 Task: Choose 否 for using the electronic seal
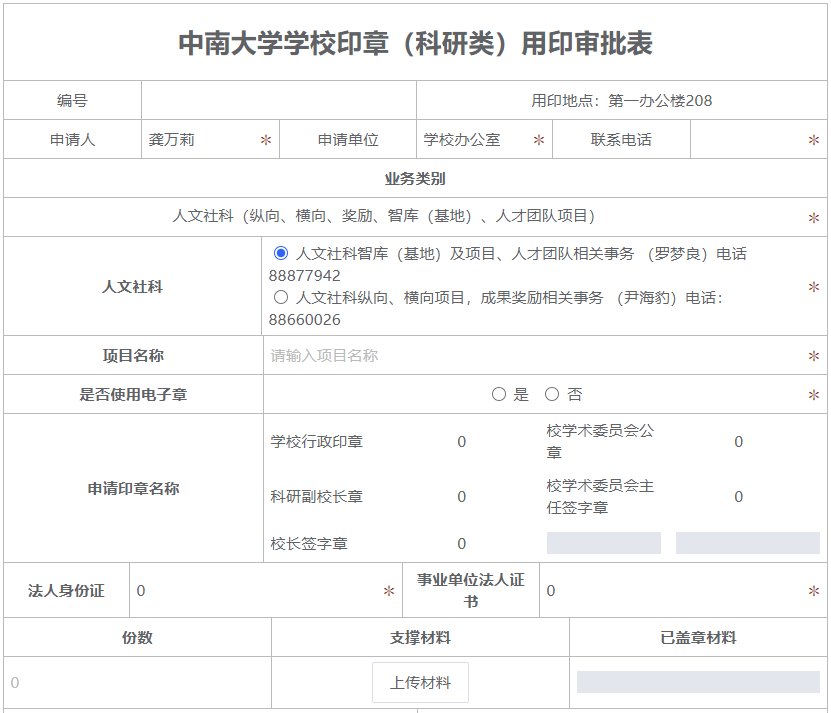tap(552, 394)
